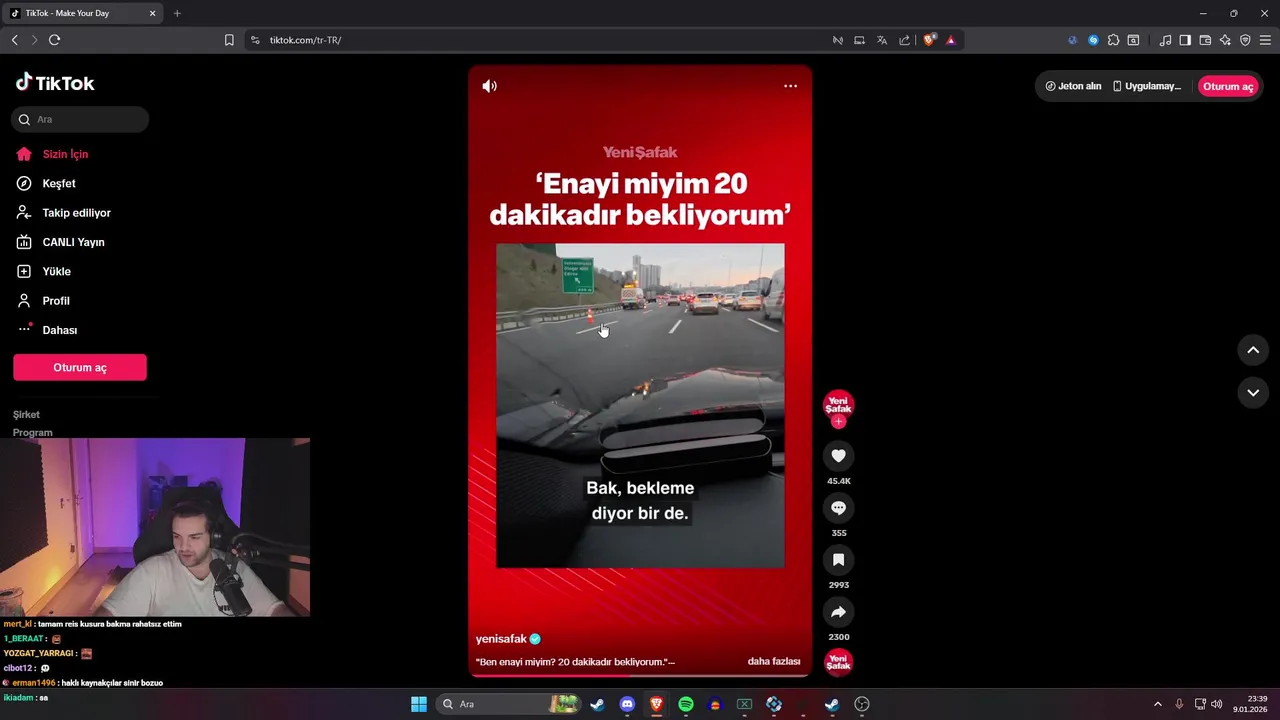This screenshot has height=720, width=1280.
Task: Open the yenisafak username link
Action: pyautogui.click(x=501, y=639)
